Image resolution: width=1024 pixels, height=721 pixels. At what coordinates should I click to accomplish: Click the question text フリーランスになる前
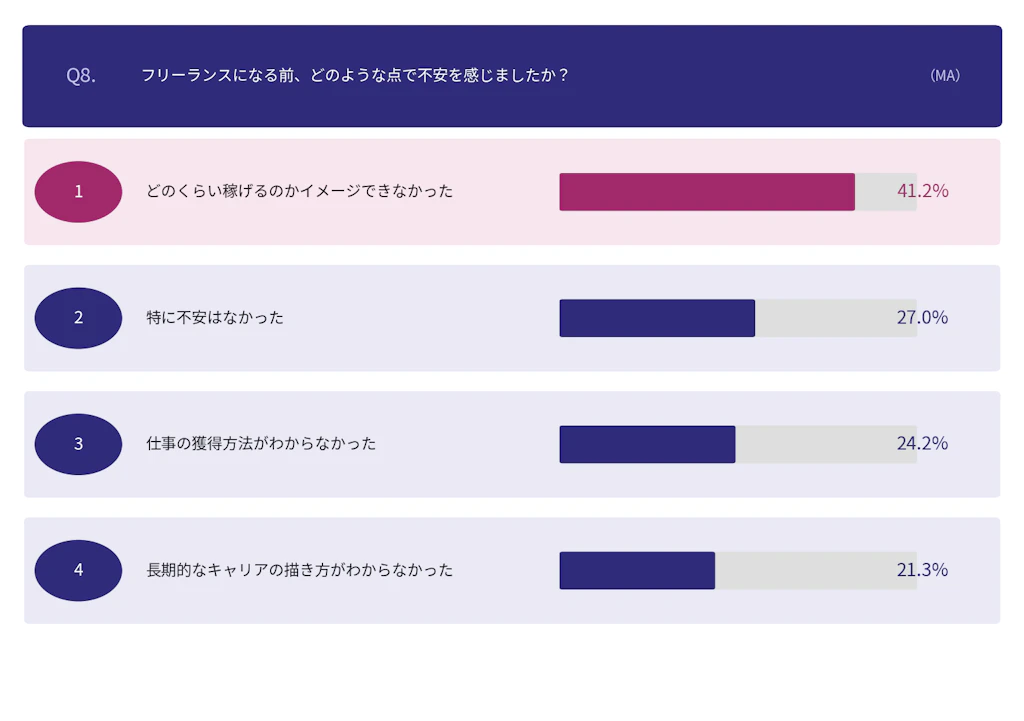click(x=355, y=76)
